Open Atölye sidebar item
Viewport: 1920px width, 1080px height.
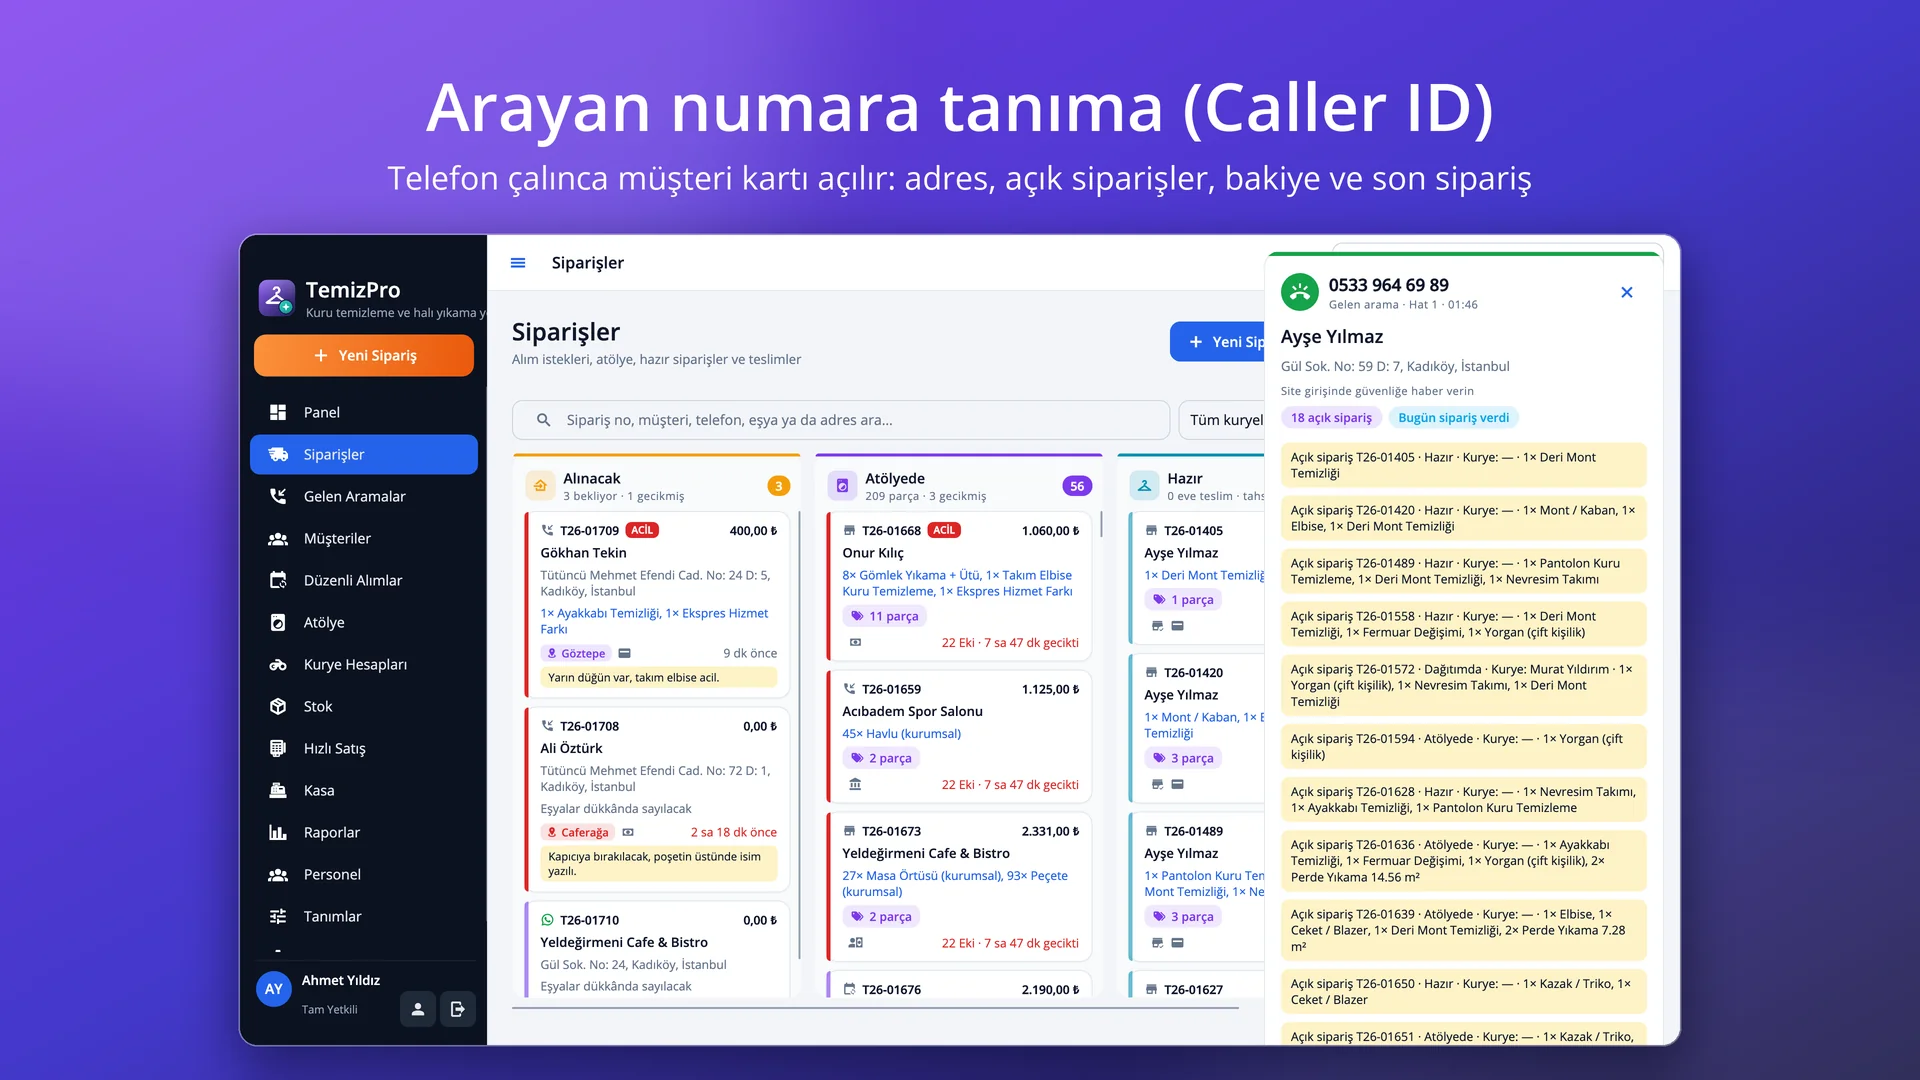coord(364,622)
